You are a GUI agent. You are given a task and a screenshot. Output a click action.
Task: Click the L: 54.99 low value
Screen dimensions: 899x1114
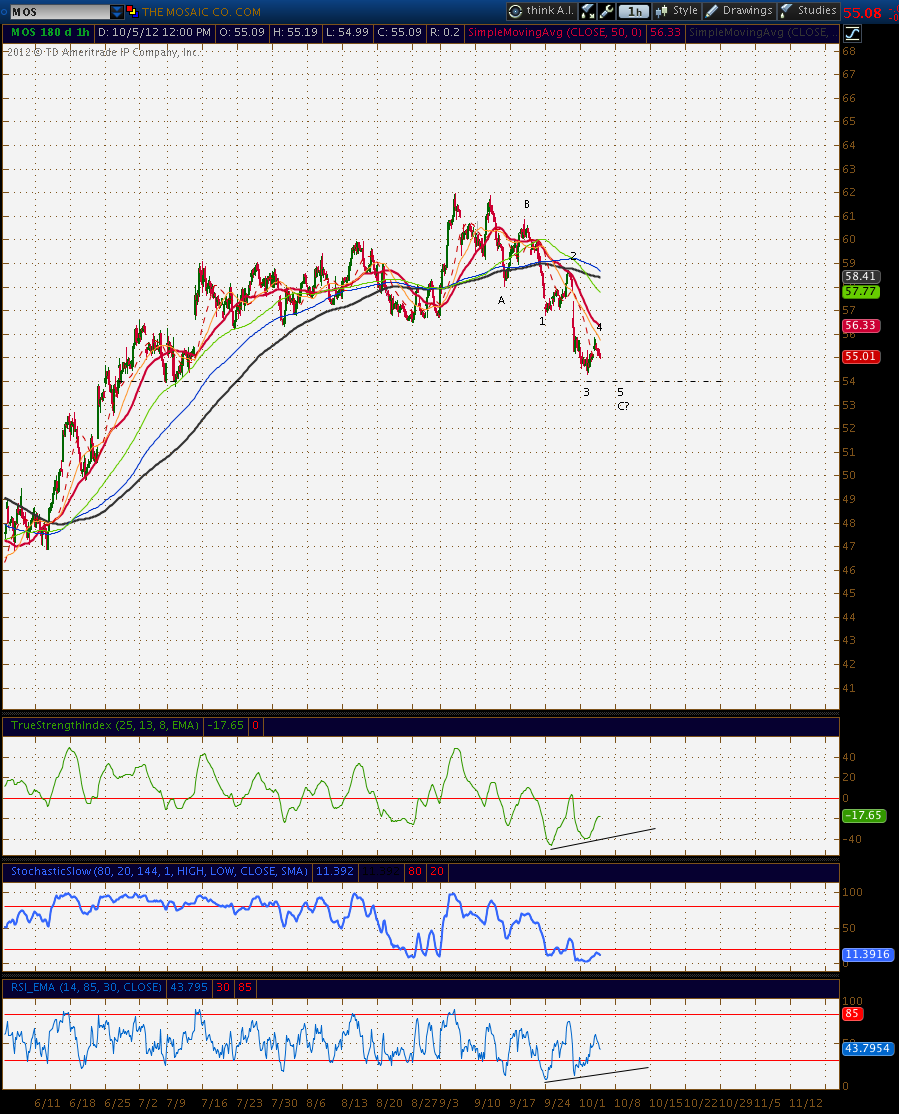[348, 33]
